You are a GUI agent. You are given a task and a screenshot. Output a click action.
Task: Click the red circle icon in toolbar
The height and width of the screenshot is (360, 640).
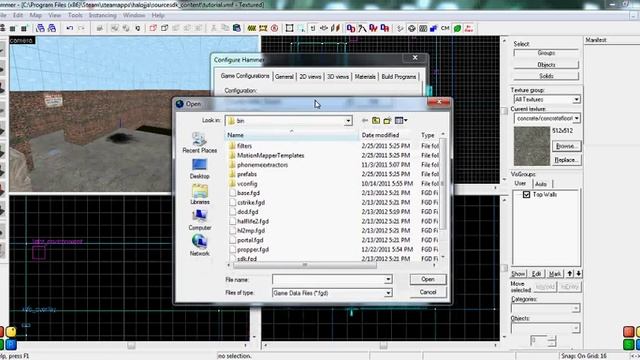[275, 28]
